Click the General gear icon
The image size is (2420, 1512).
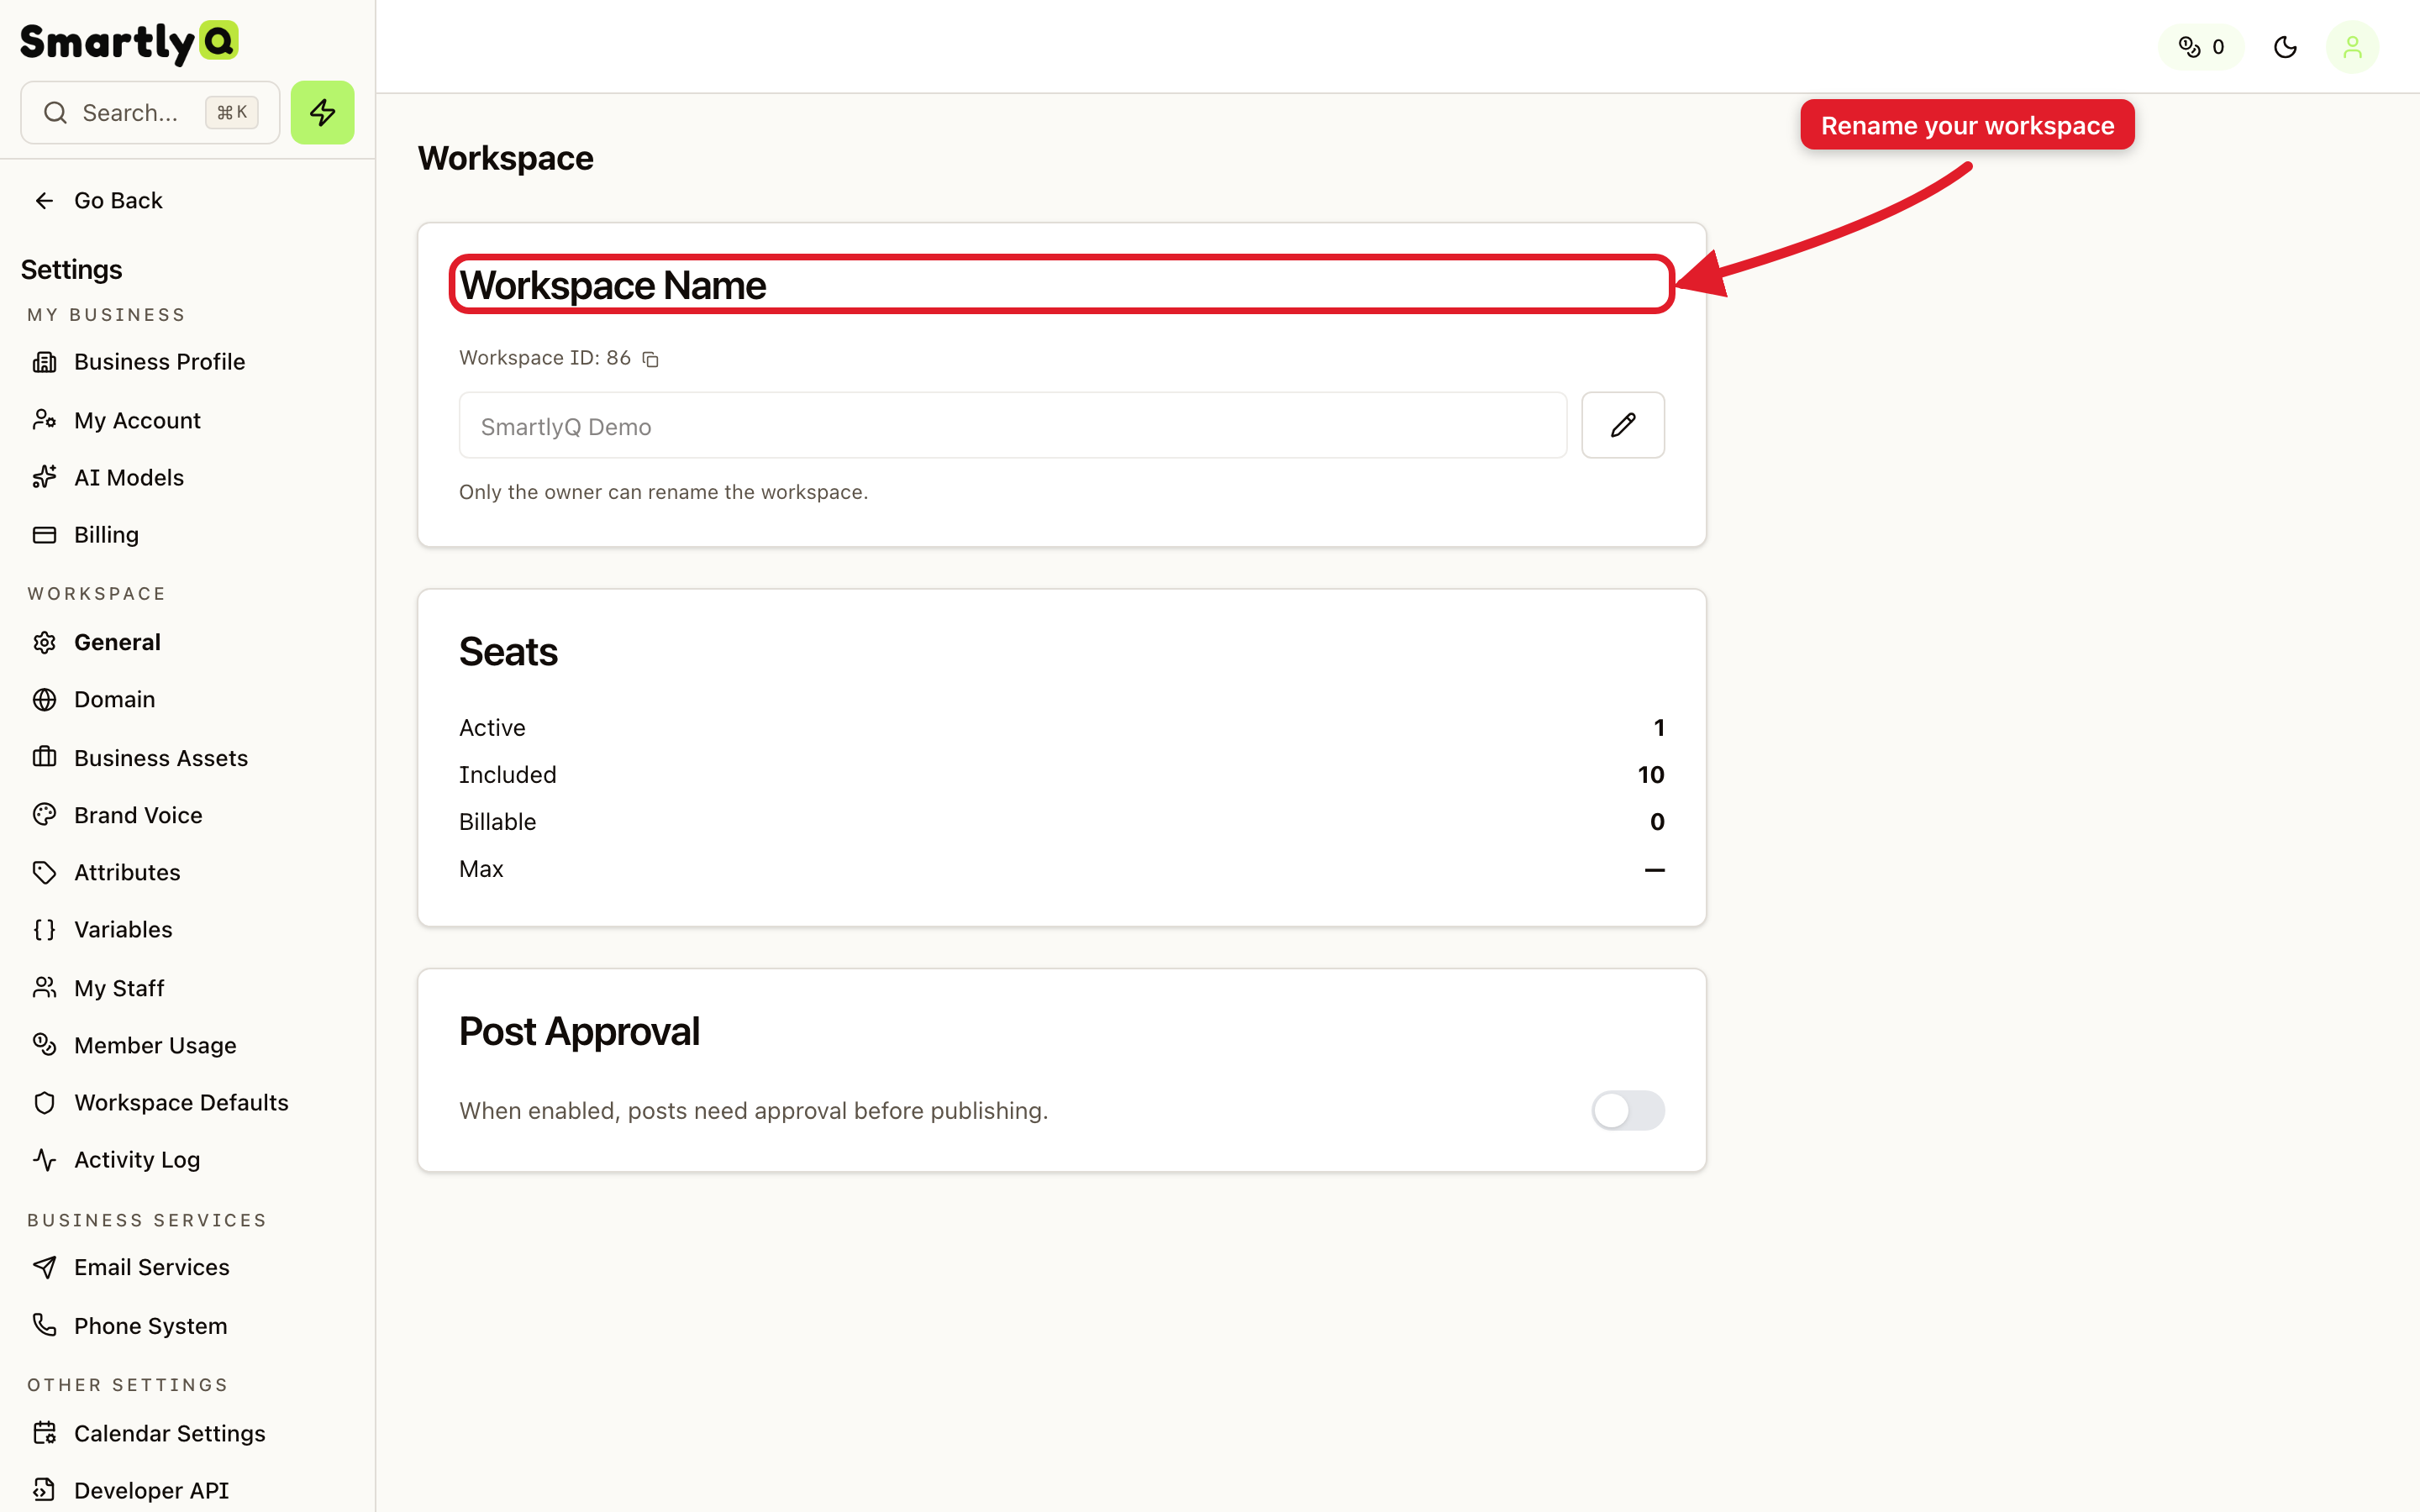point(44,642)
